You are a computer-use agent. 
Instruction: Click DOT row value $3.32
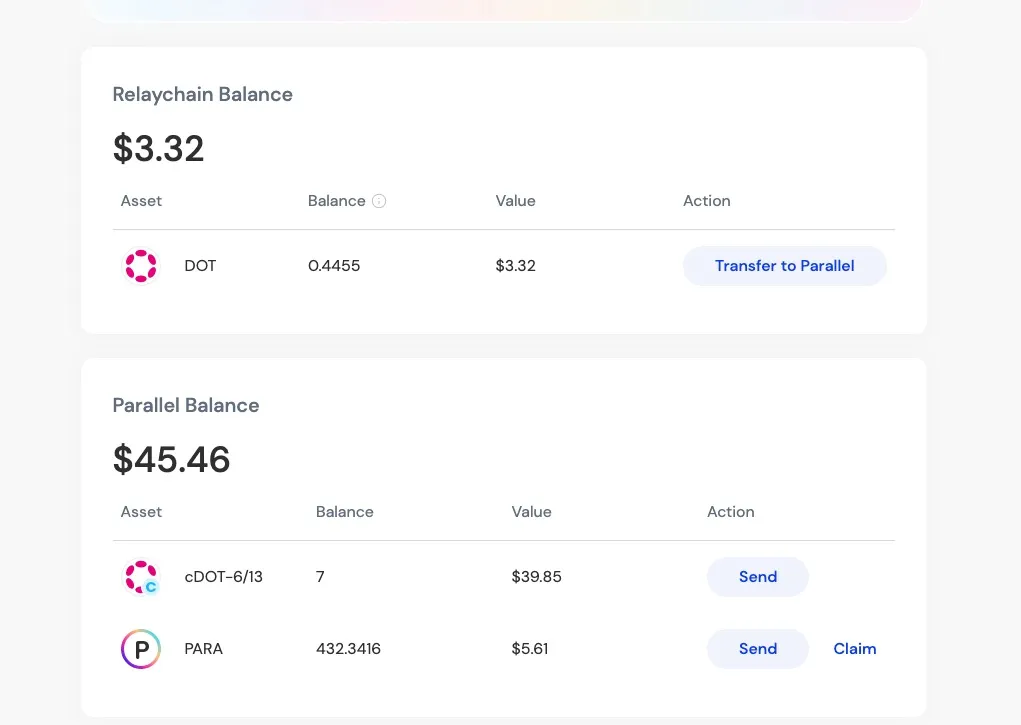click(x=516, y=266)
